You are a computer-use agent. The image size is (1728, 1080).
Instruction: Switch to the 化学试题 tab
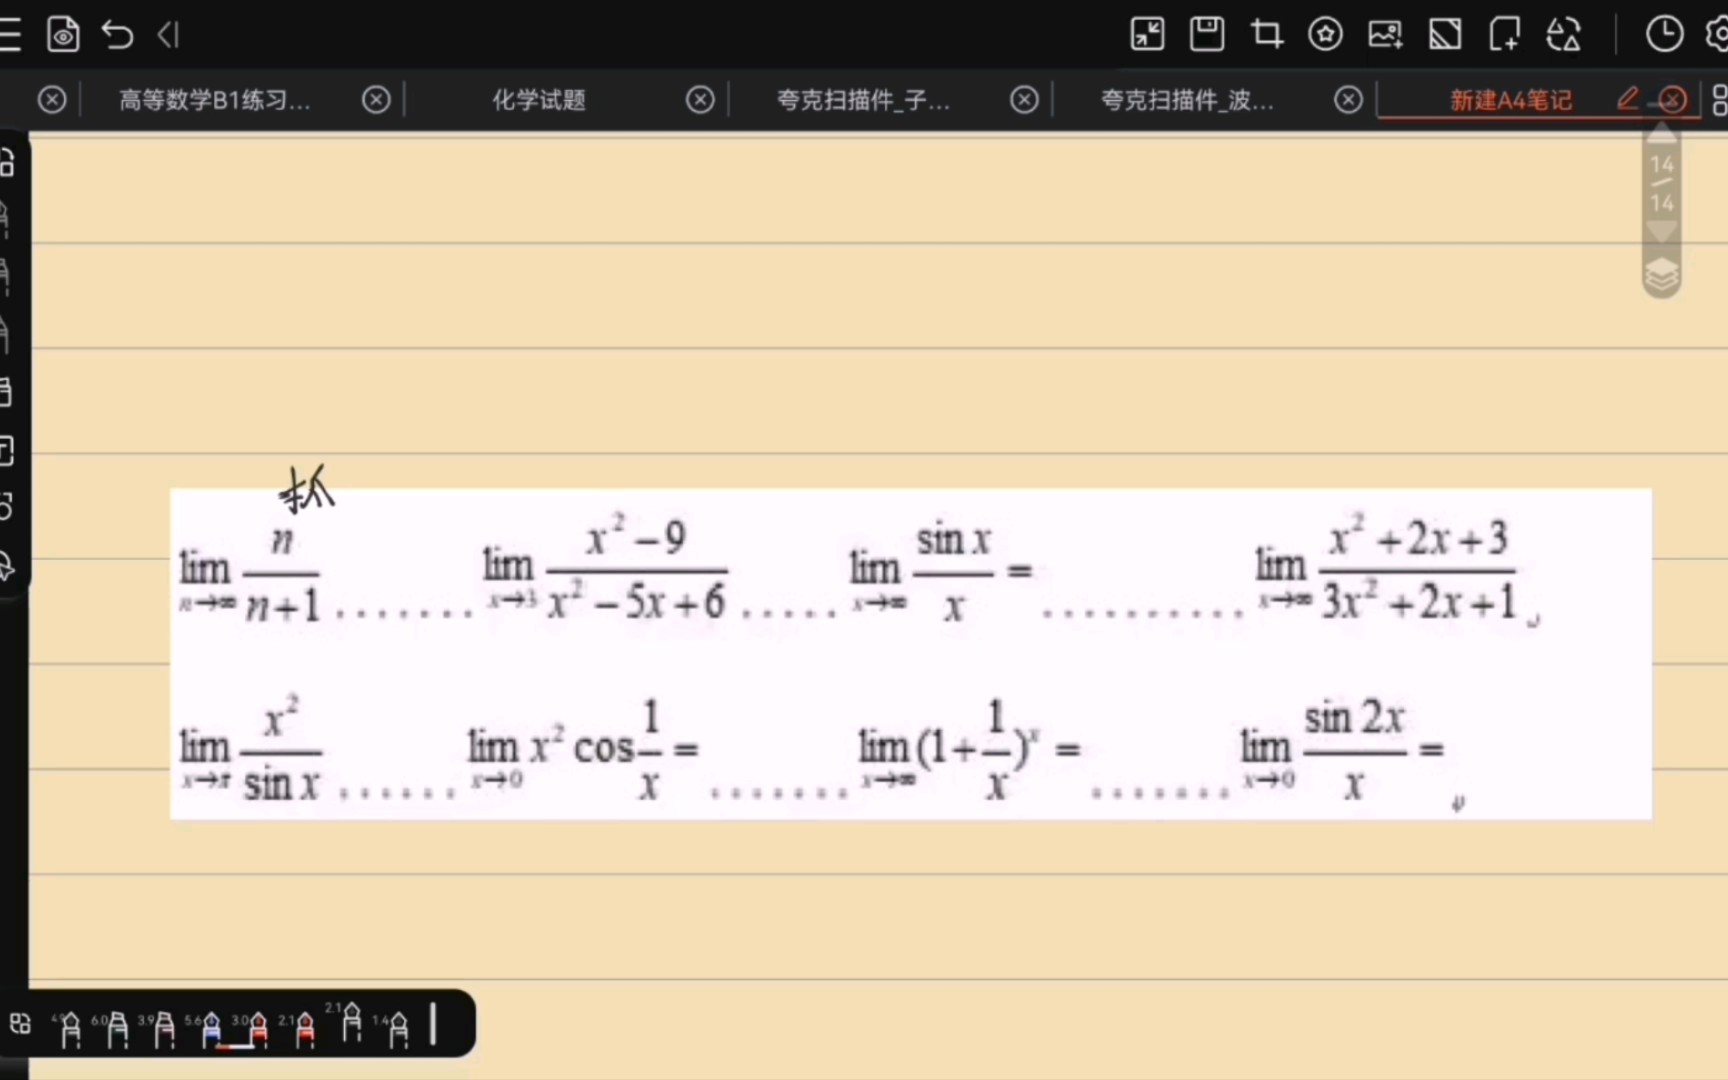point(538,100)
